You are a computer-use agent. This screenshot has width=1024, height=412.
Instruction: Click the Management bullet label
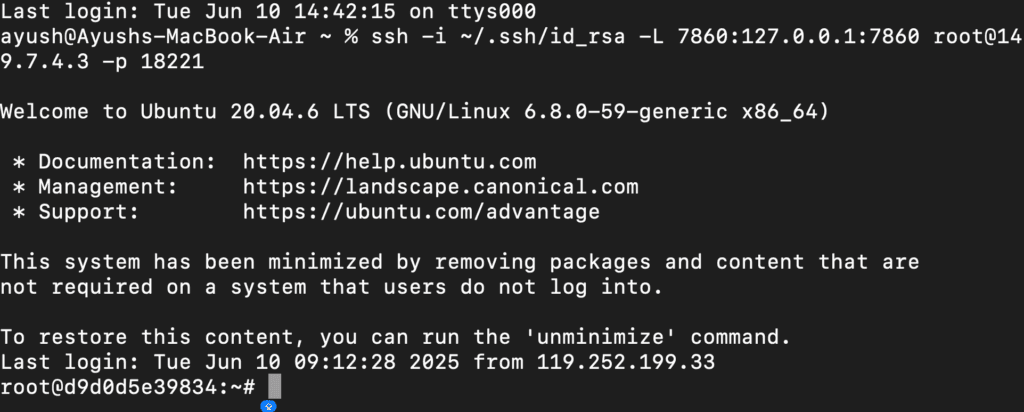tap(108, 187)
